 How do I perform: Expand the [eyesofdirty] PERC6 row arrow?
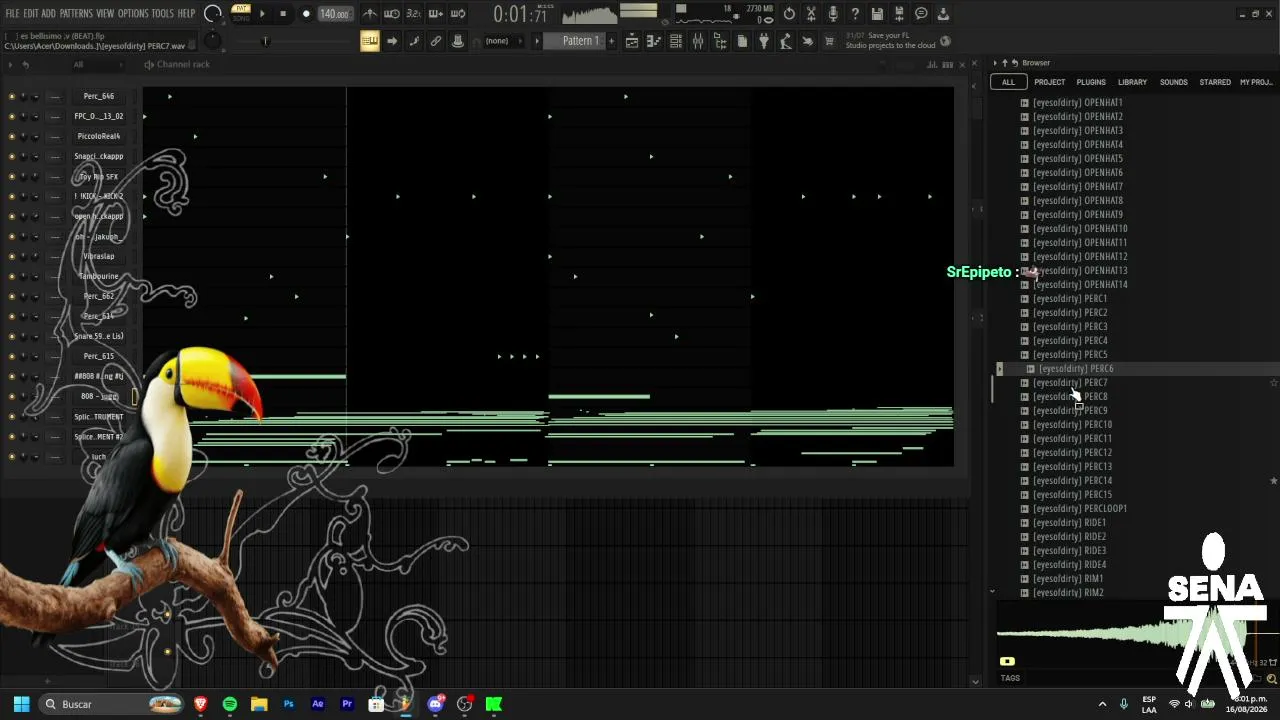(x=999, y=369)
